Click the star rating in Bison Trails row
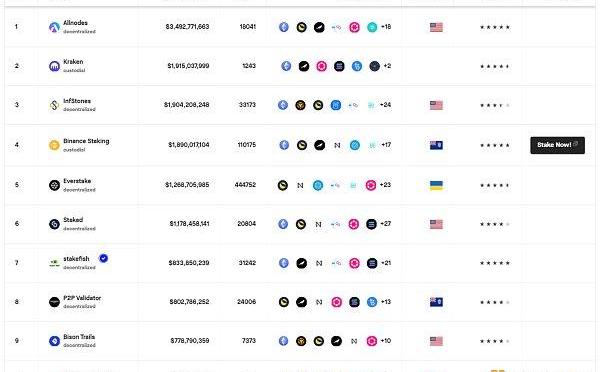Screen dimensions: 600x372 pyautogui.click(x=495, y=341)
